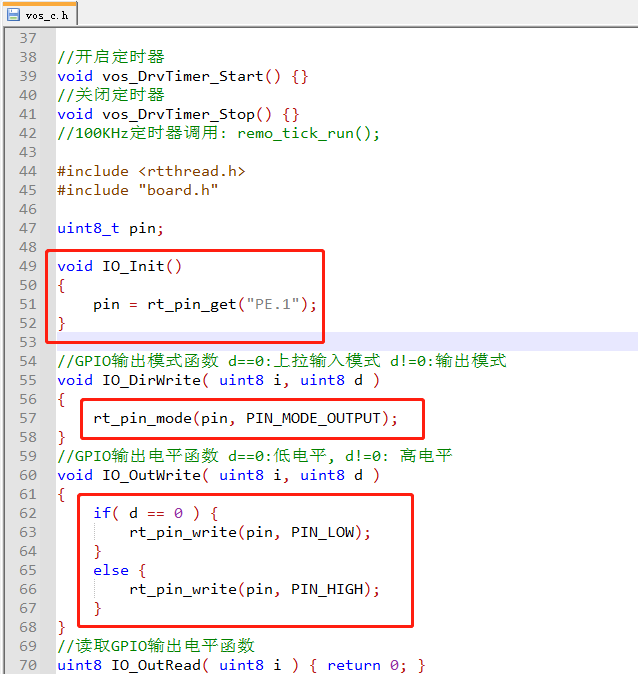Click the 'IO_DirWrite(' function name
Viewport: 638px width, 674px height.
point(156,380)
